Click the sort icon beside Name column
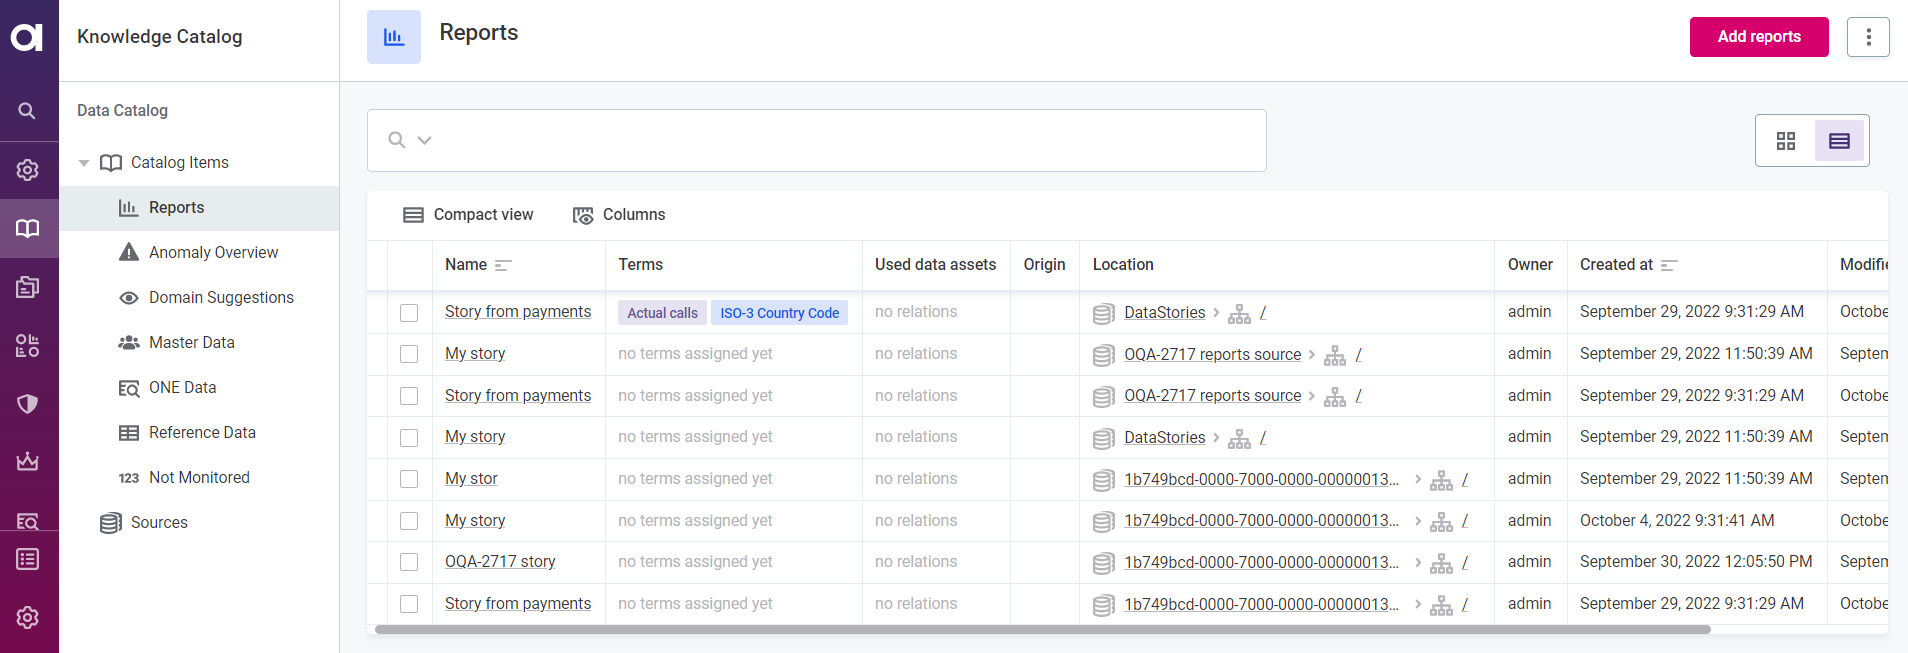The width and height of the screenshot is (1908, 653). [503, 265]
